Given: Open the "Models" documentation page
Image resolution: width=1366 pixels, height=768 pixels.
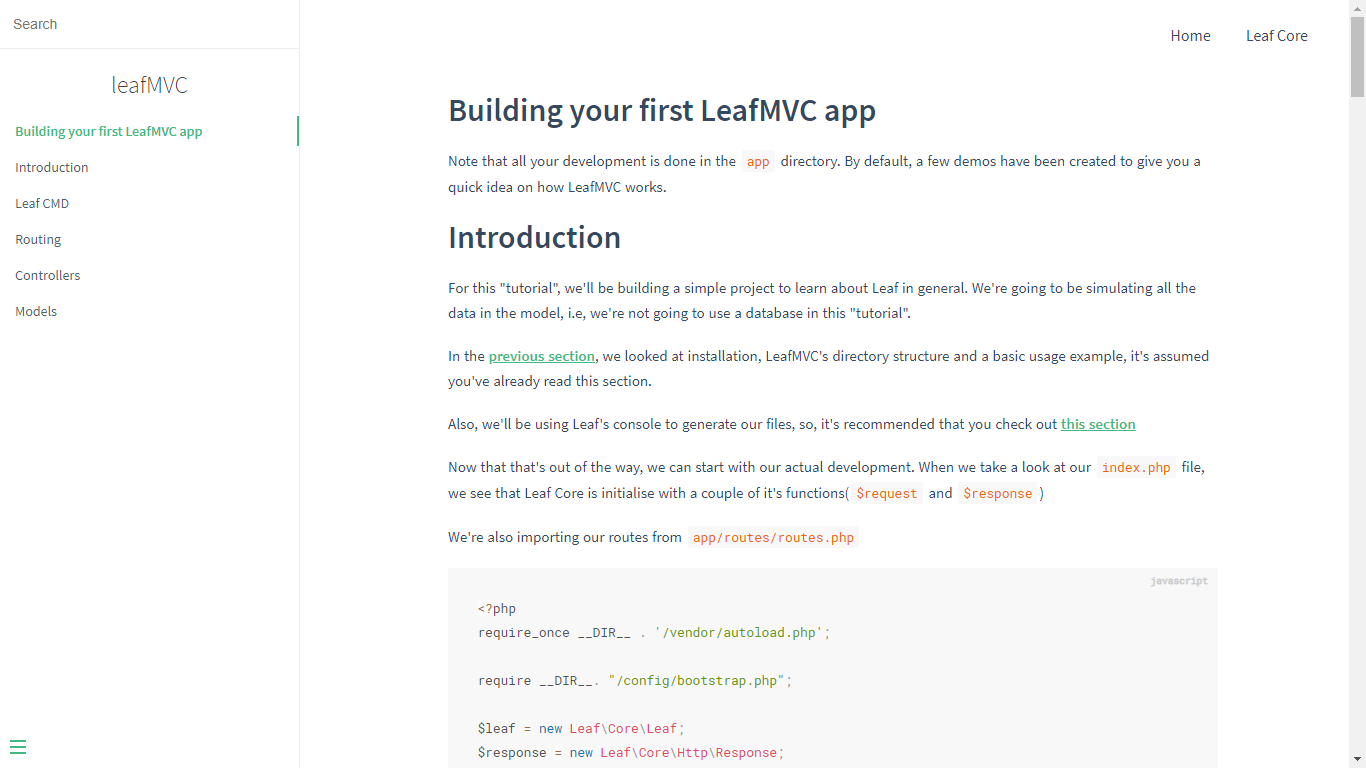Looking at the screenshot, I should tap(36, 311).
